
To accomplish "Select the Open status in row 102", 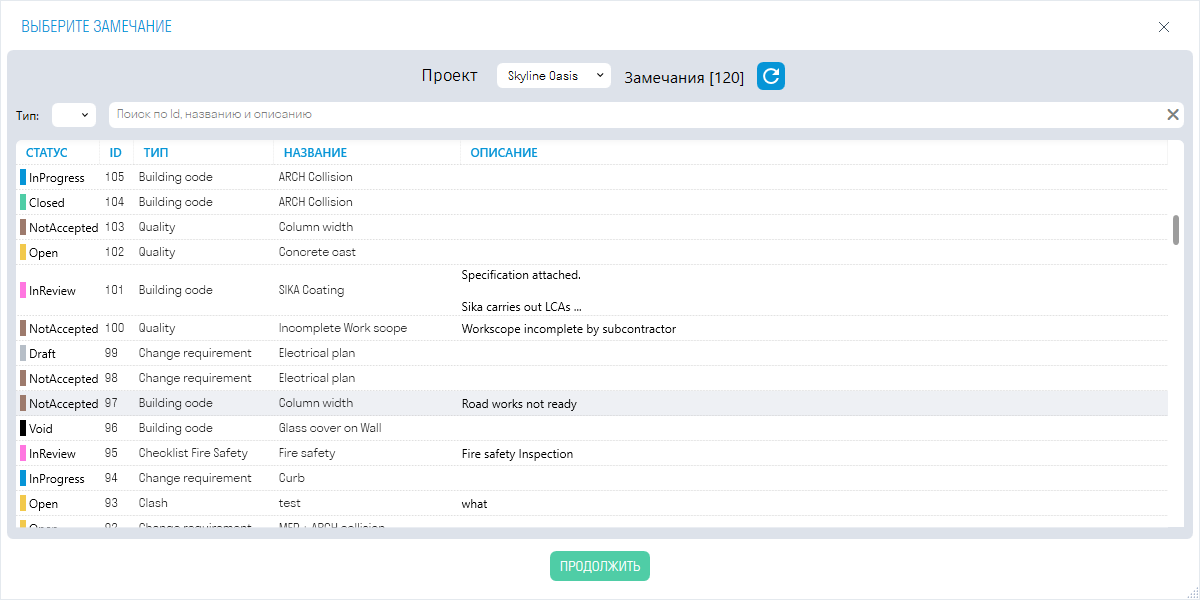I will (x=44, y=252).
